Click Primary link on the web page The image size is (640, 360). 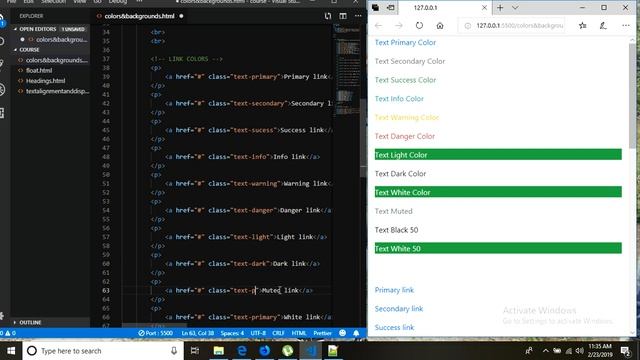click(394, 290)
